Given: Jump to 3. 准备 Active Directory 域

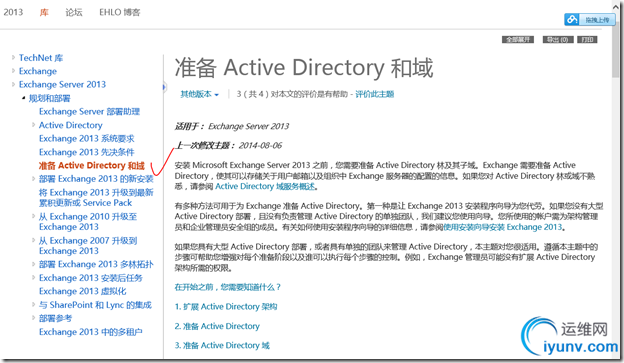Looking at the screenshot, I should tap(222, 345).
